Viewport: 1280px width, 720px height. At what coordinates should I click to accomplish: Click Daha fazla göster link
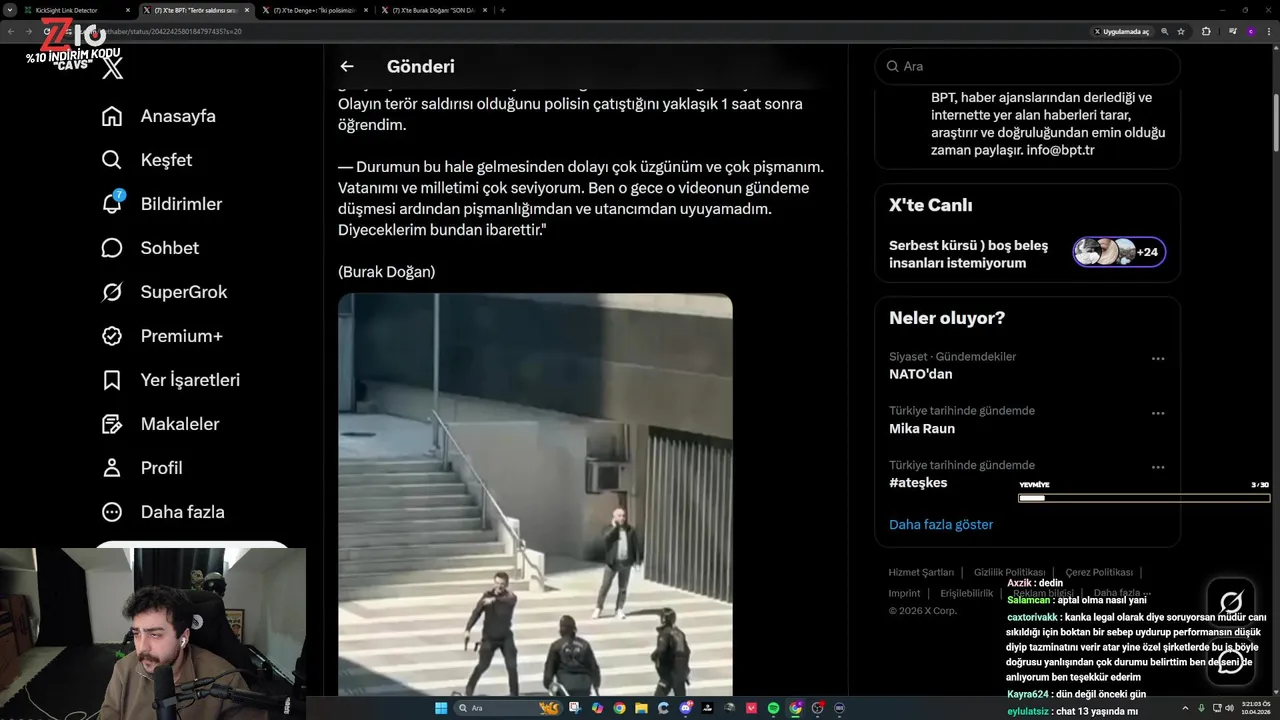tap(941, 524)
